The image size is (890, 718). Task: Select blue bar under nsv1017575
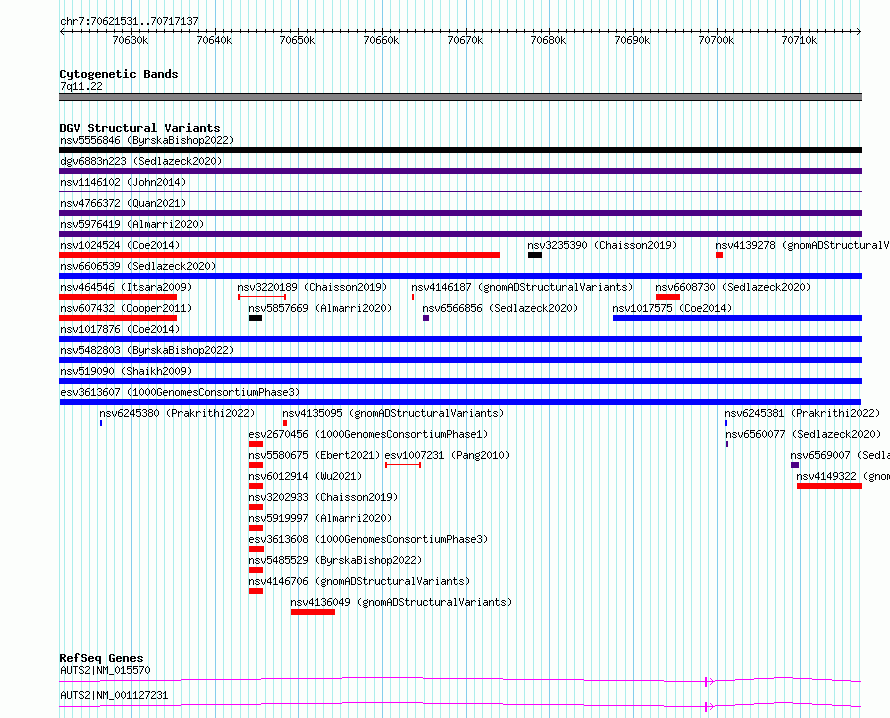[x=737, y=318]
